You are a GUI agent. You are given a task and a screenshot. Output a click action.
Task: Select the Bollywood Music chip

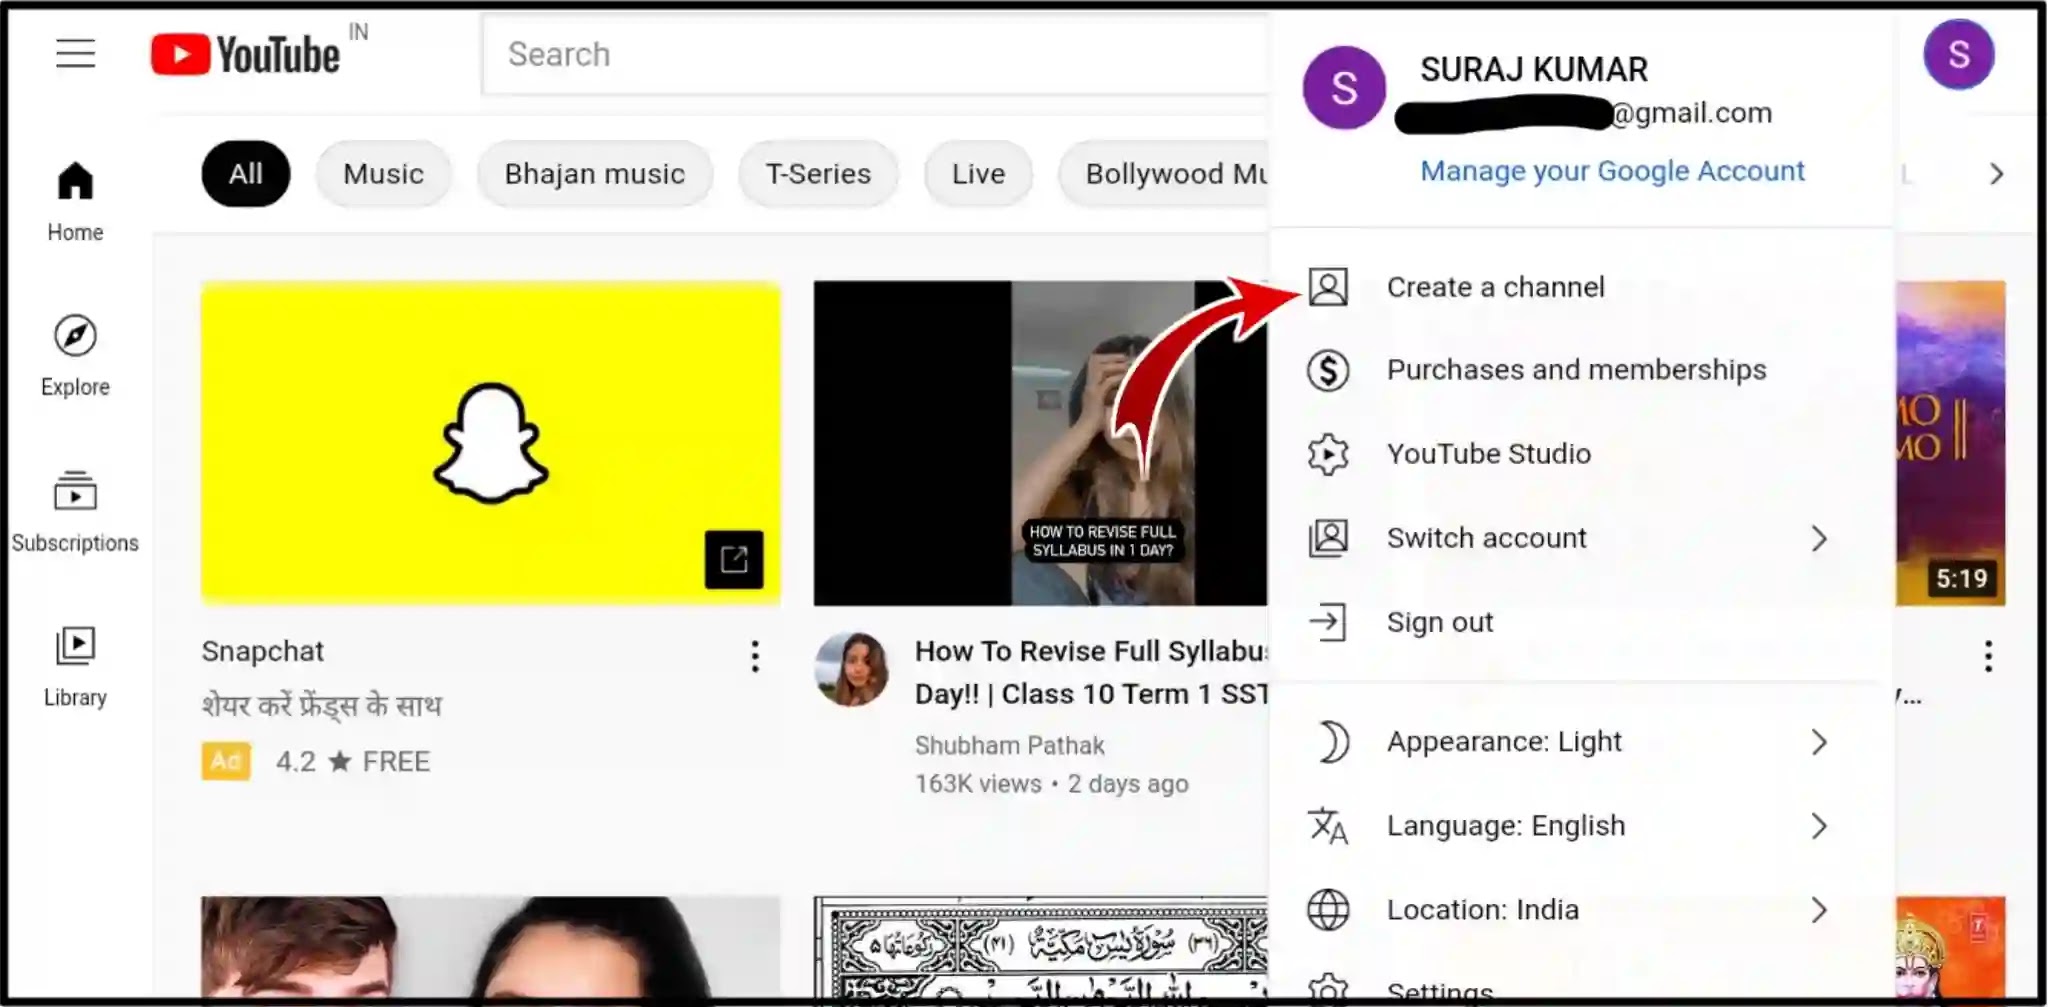1165,174
